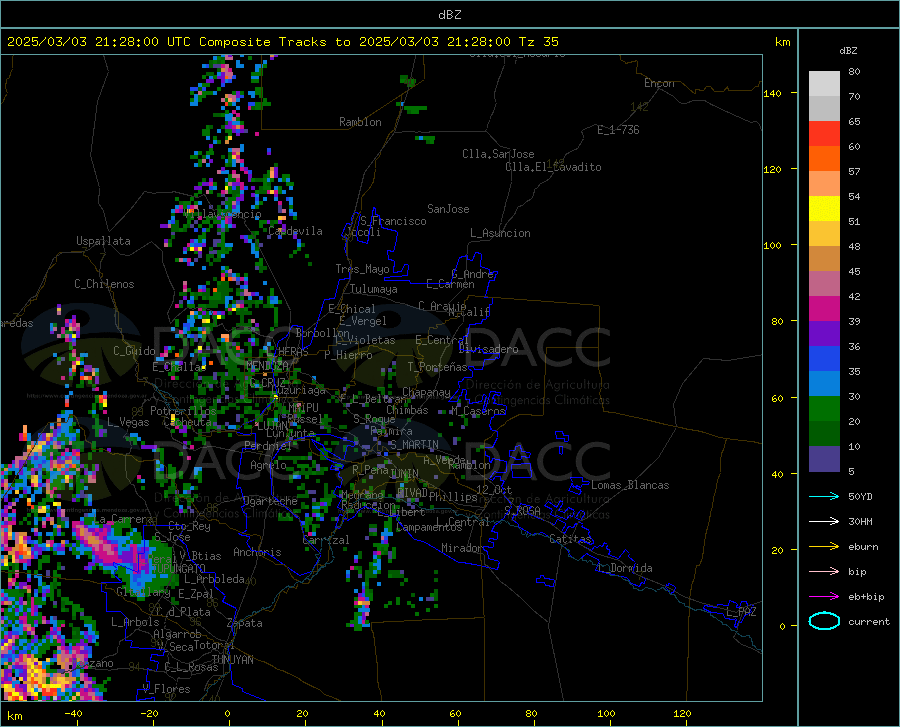Click the white 30HM arrow icon
The width and height of the screenshot is (900, 727).
(824, 522)
